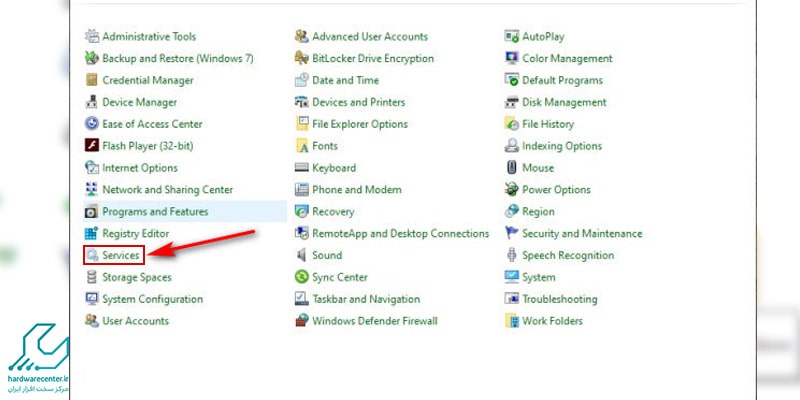The image size is (800, 400).
Task: Click the Security and Maintenance flag icon
Action: 512,234
